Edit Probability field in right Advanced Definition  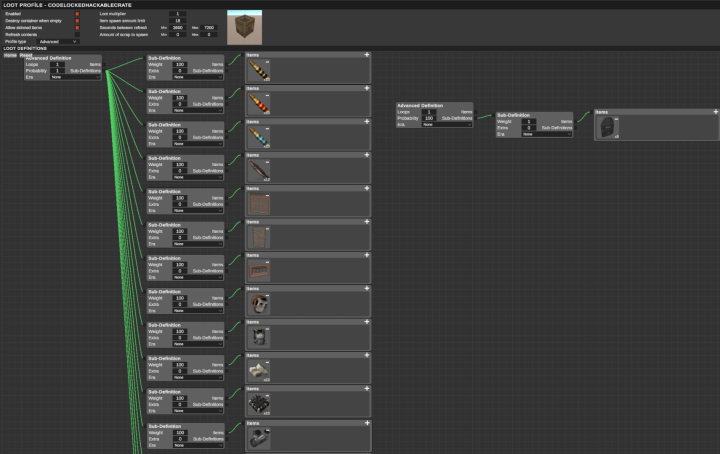coord(429,118)
